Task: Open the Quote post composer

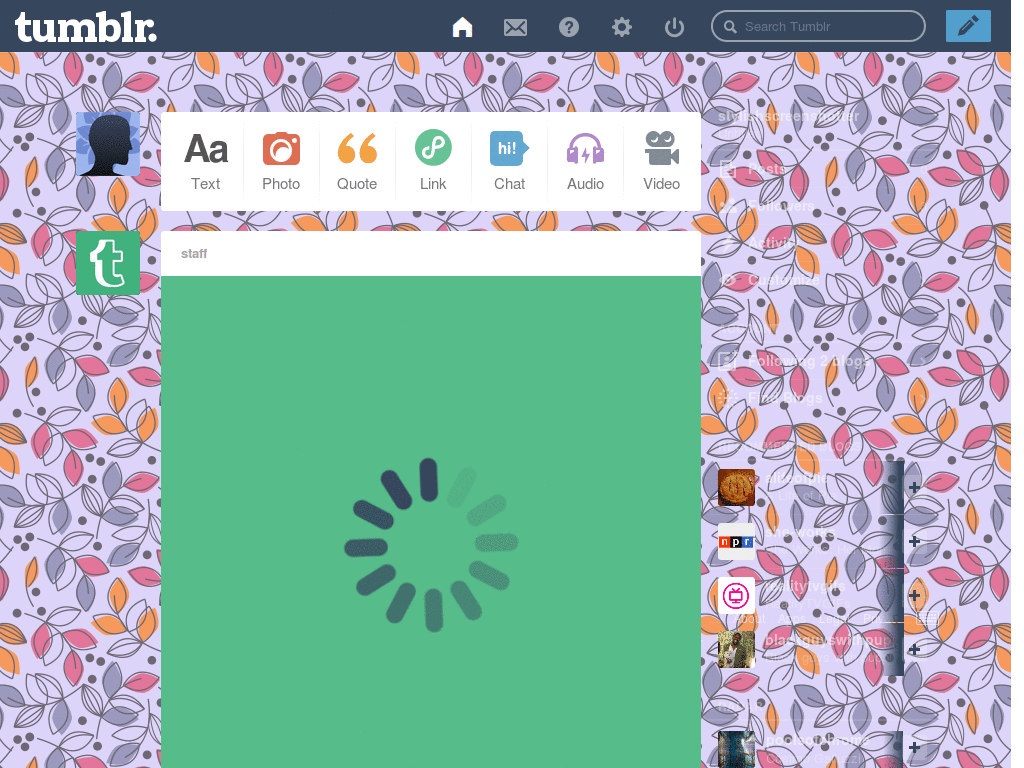Action: pos(357,158)
